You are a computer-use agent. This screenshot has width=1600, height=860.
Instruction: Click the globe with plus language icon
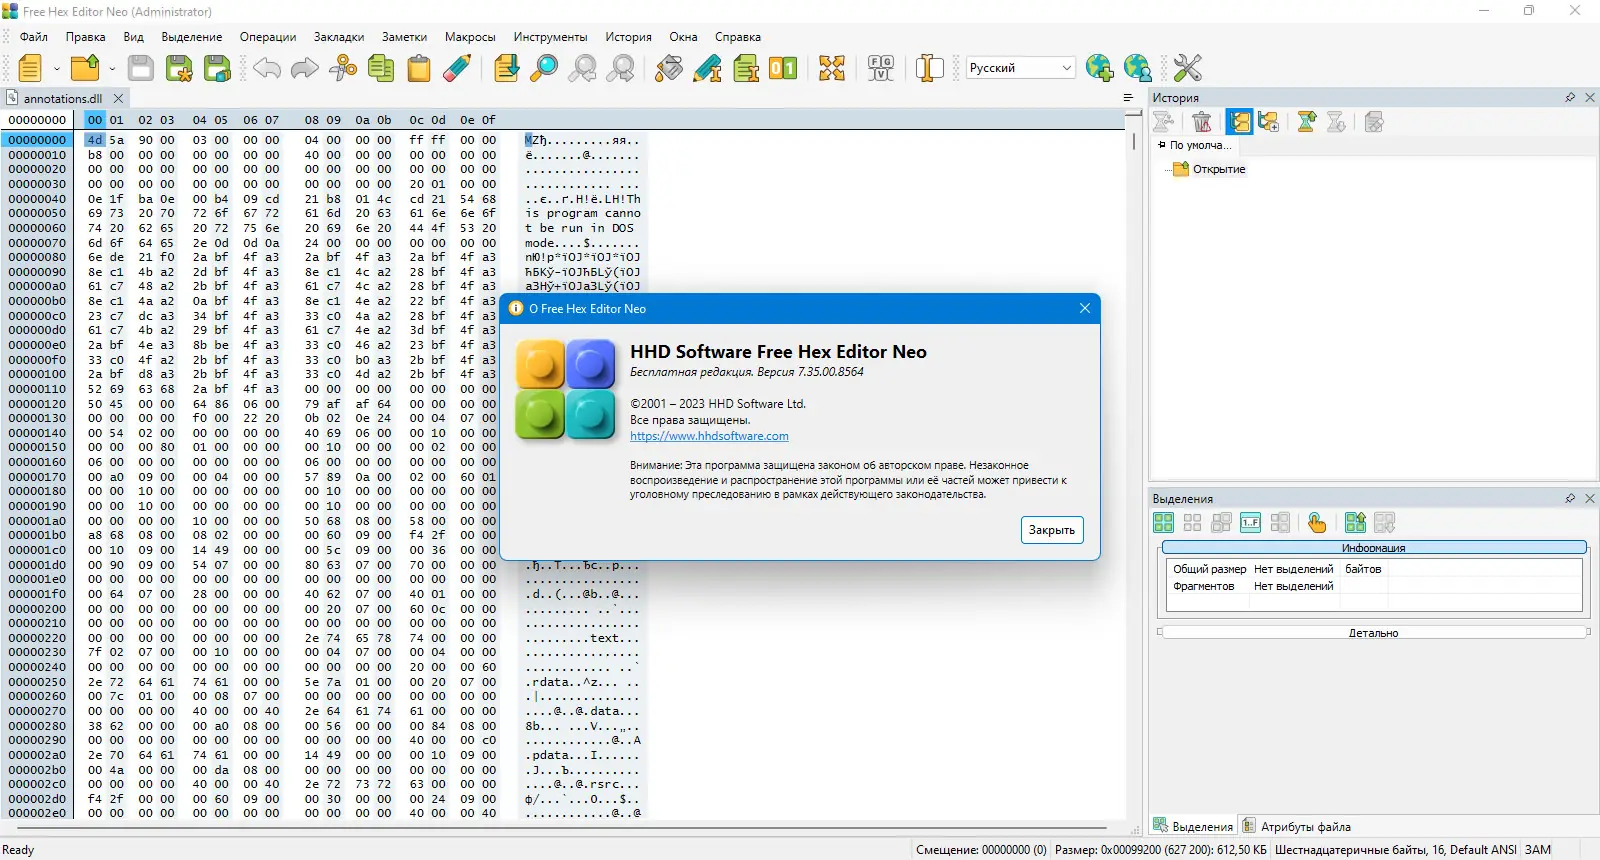pos(1100,68)
